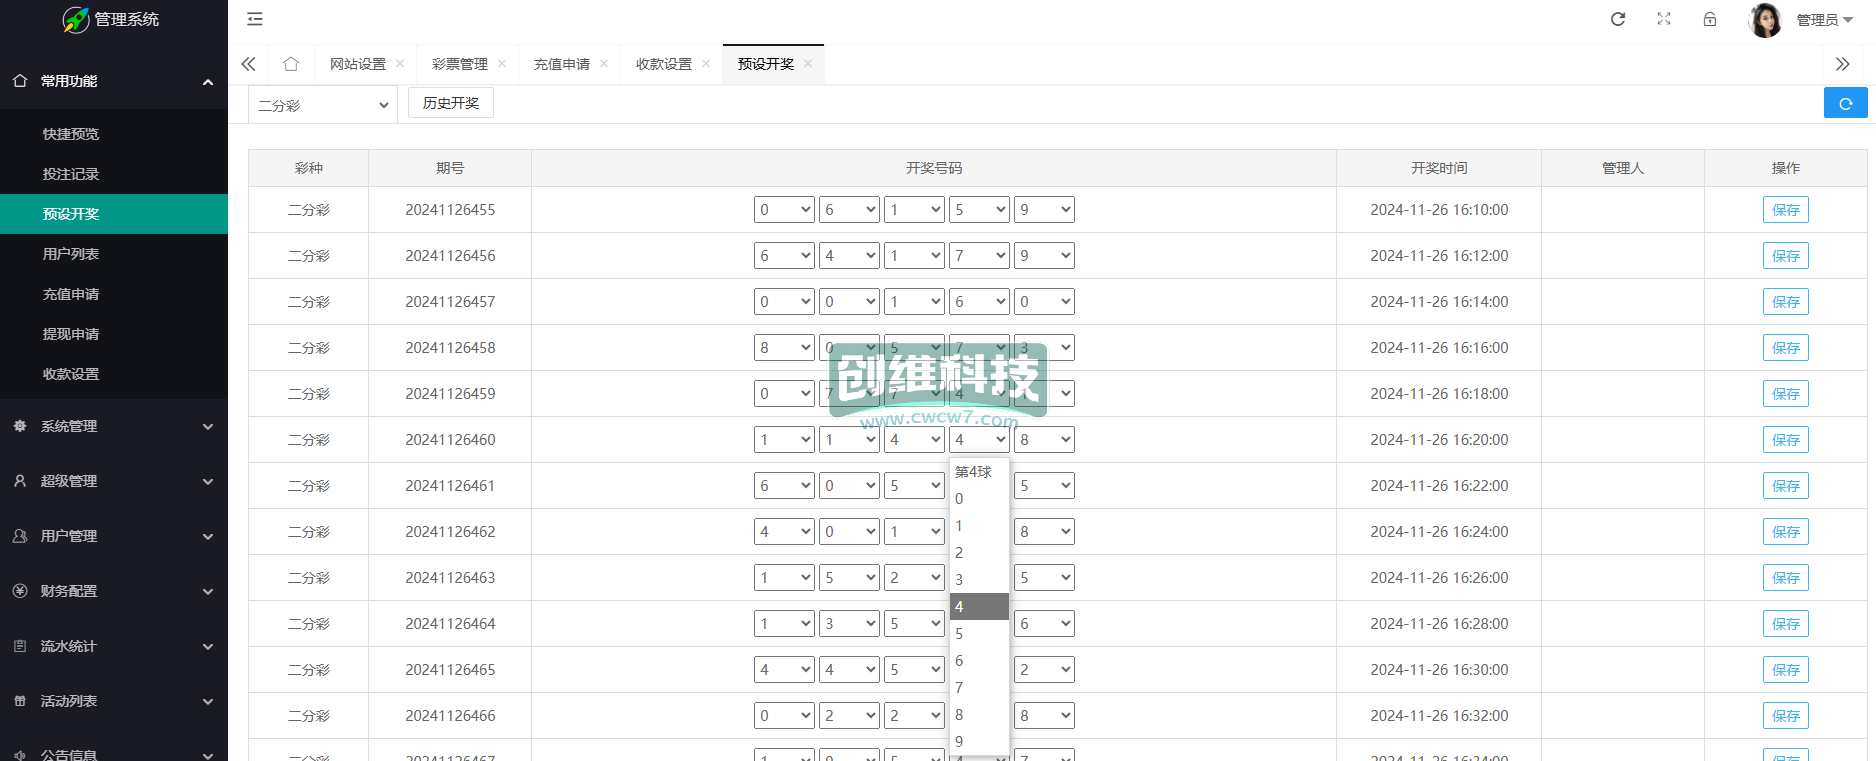Switch to the 充值申请 tab
Viewport: 1876px width, 761px height.
[x=562, y=64]
